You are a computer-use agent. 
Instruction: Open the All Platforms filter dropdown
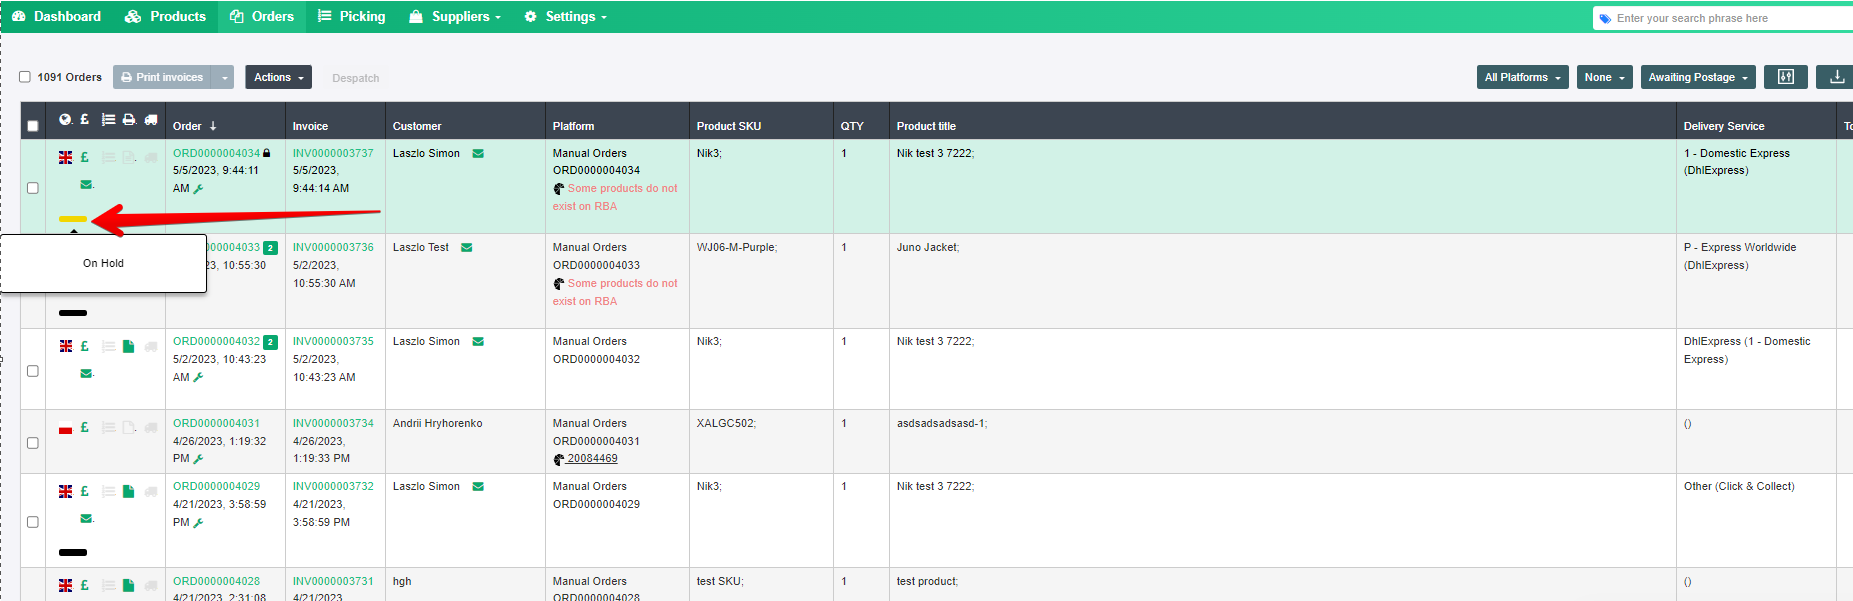pyautogui.click(x=1522, y=77)
